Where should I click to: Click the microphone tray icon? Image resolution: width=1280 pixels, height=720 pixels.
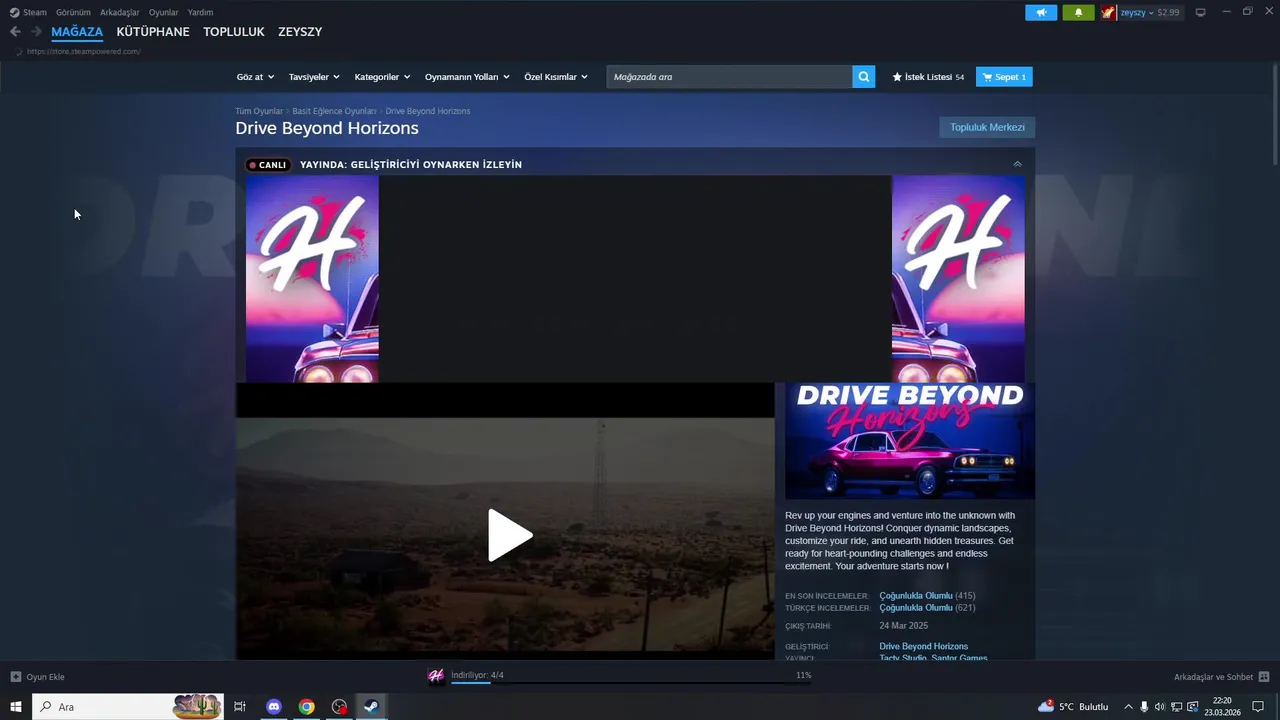[x=1144, y=707]
